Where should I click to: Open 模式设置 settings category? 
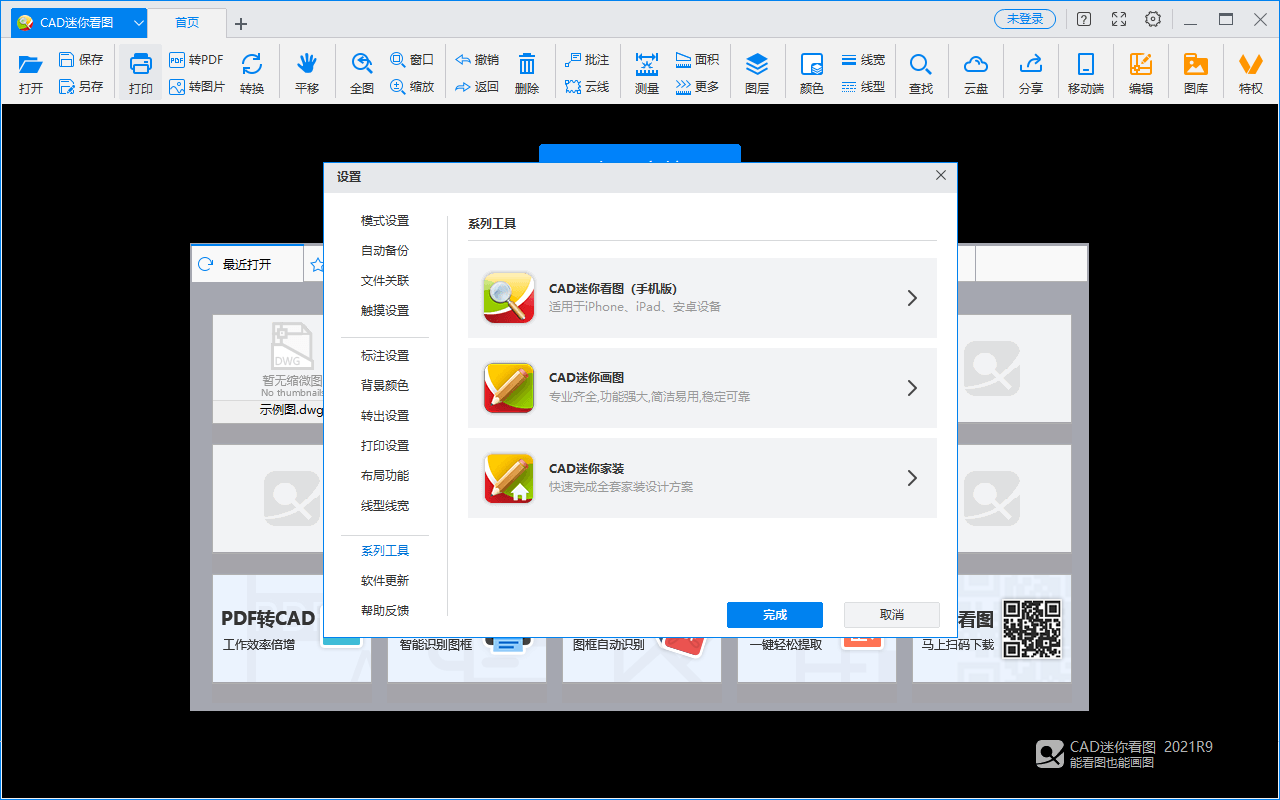pyautogui.click(x=385, y=221)
